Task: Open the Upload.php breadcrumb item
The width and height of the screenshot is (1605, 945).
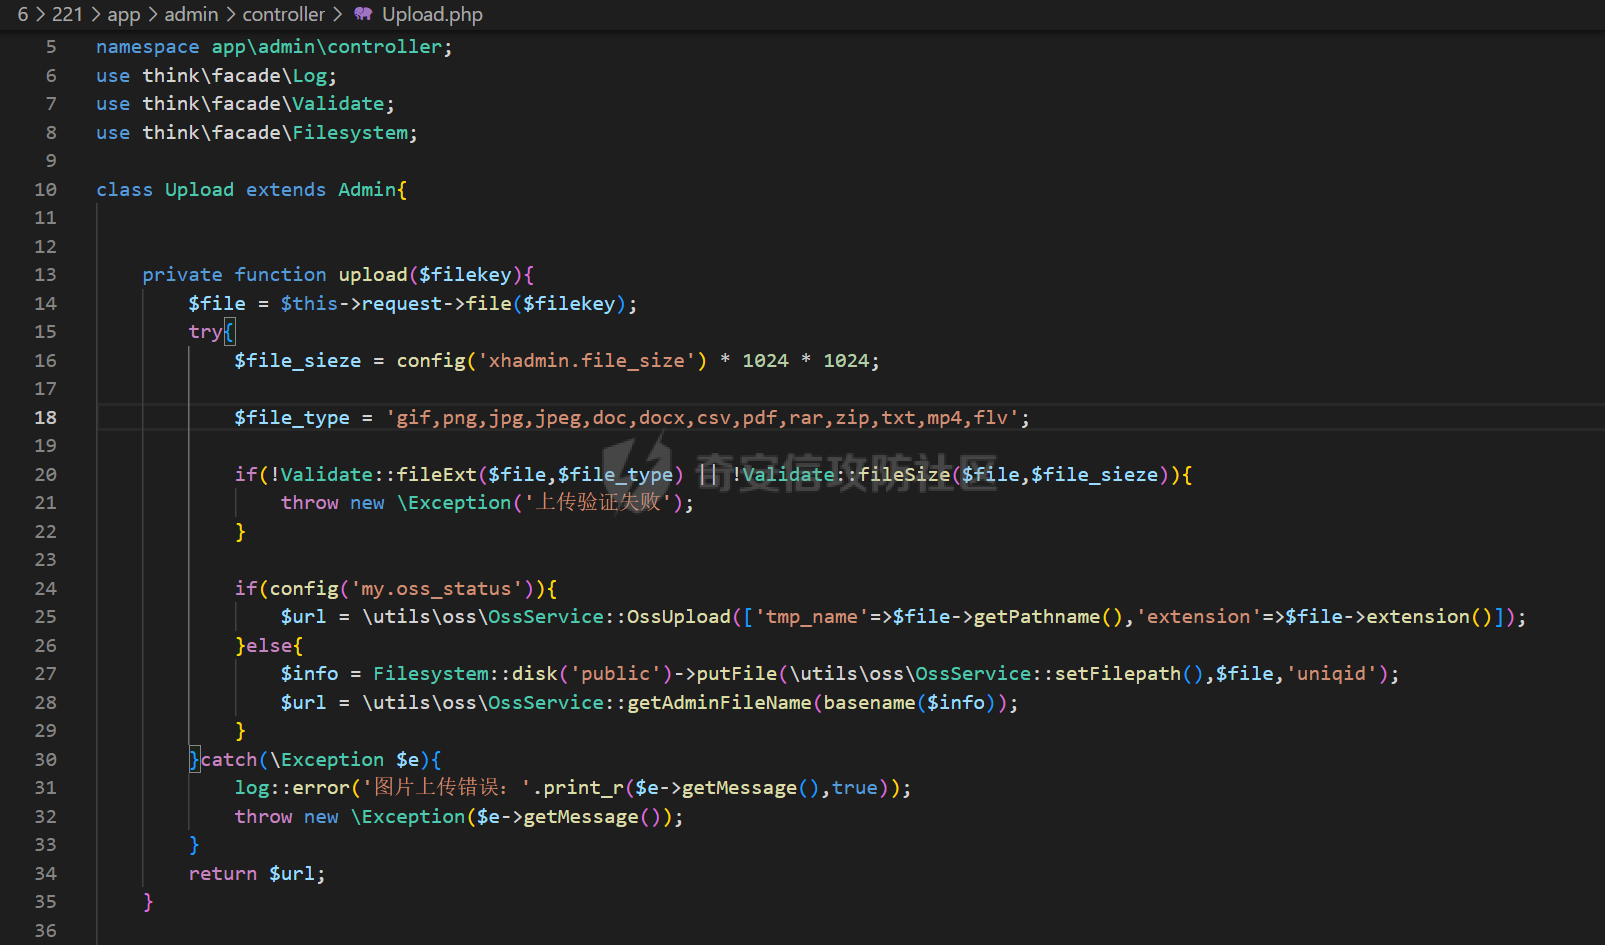Action: click(432, 14)
